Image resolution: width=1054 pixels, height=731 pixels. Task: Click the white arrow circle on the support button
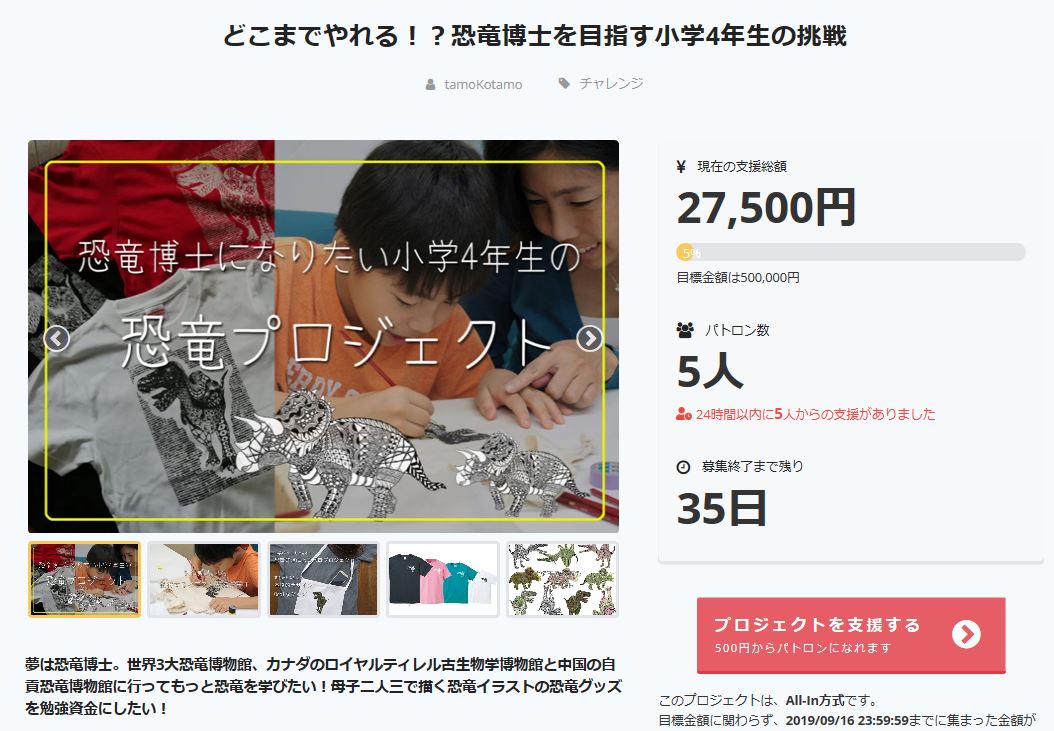pyautogui.click(x=966, y=634)
